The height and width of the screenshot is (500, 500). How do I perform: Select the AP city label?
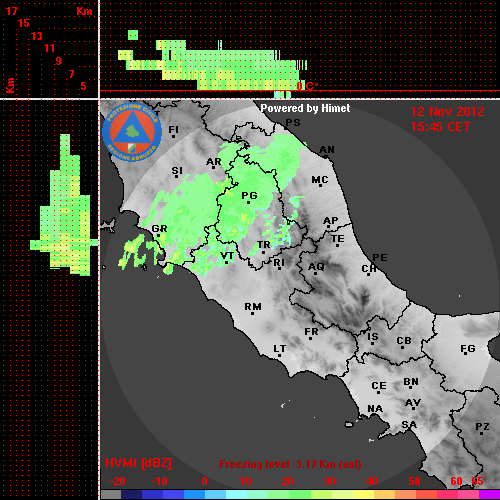coord(331,221)
